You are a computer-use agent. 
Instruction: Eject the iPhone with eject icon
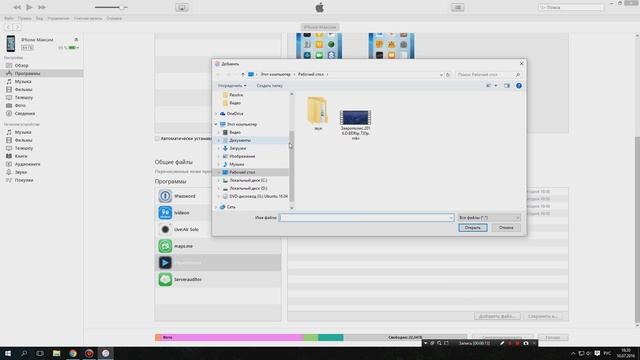[x=76, y=40]
